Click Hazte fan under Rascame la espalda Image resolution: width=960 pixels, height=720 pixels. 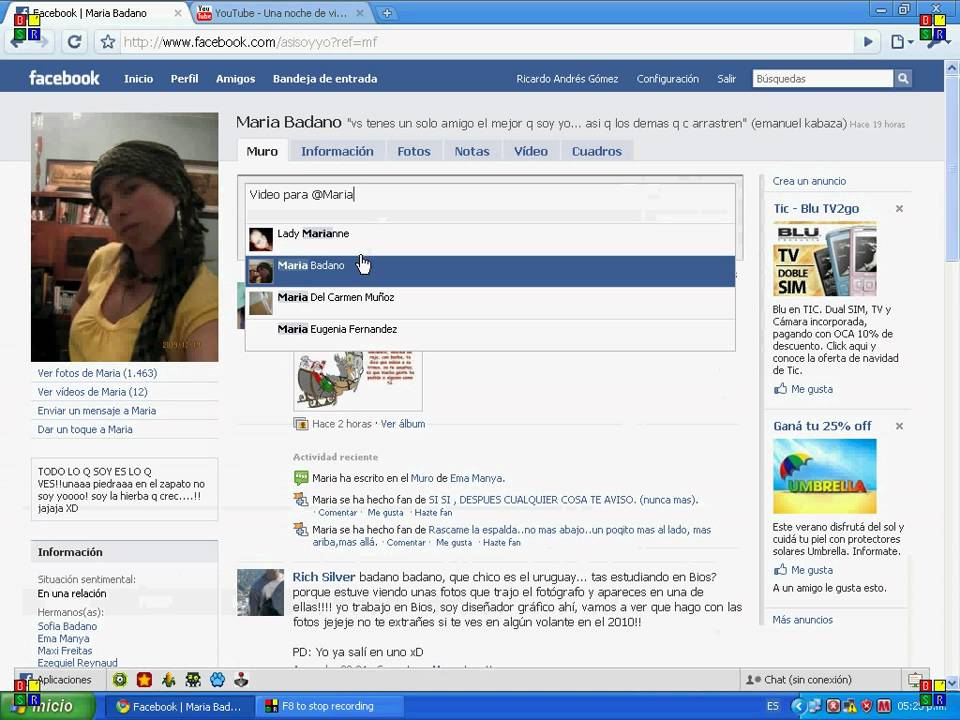(501, 542)
